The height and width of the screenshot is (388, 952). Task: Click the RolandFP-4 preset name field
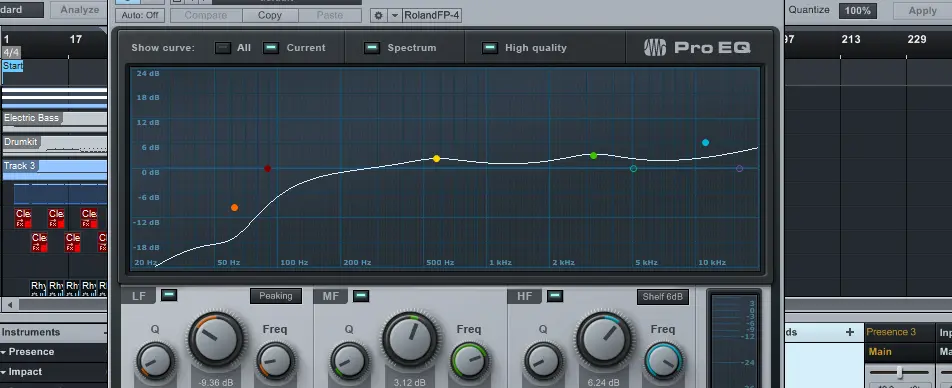point(432,16)
